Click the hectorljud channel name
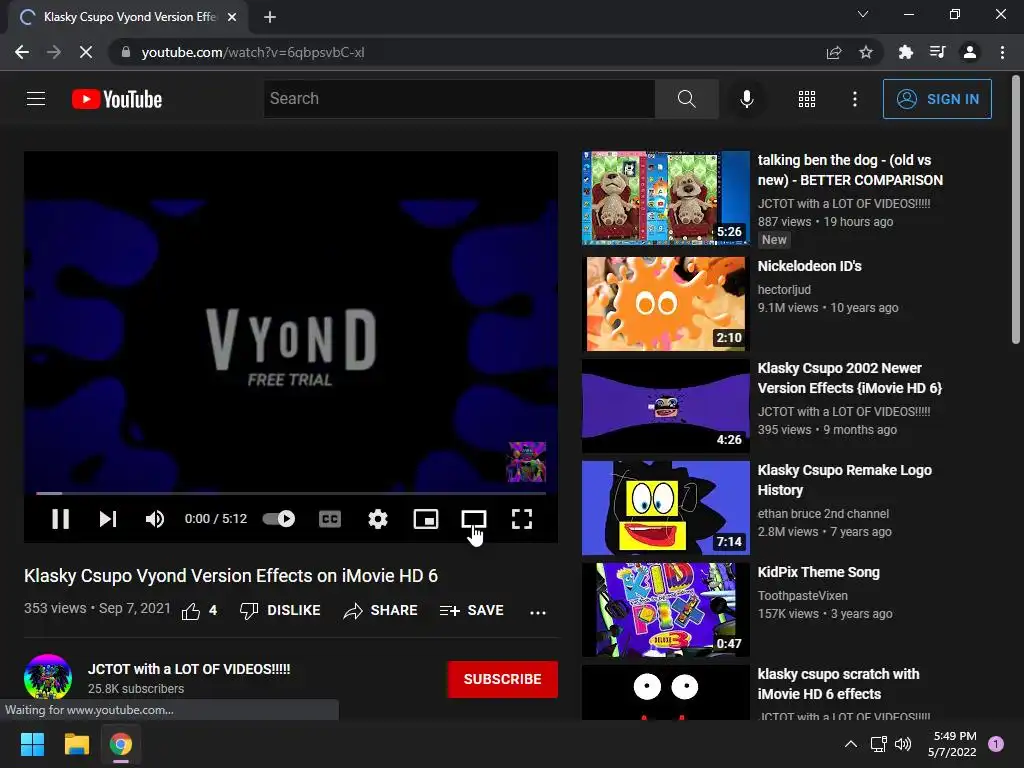 pos(784,289)
